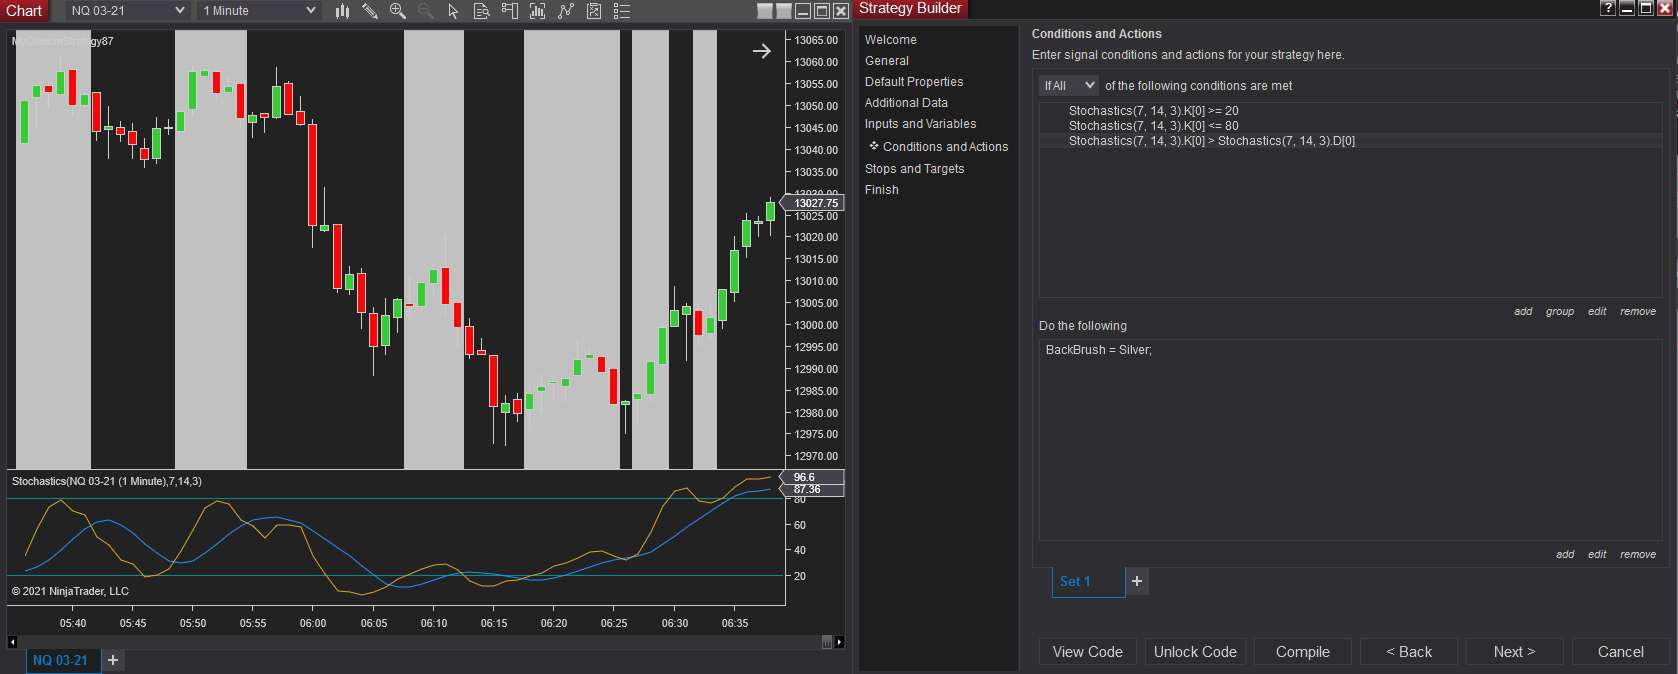1678x674 pixels.
Task: Click add link under conditions list
Action: click(1523, 312)
